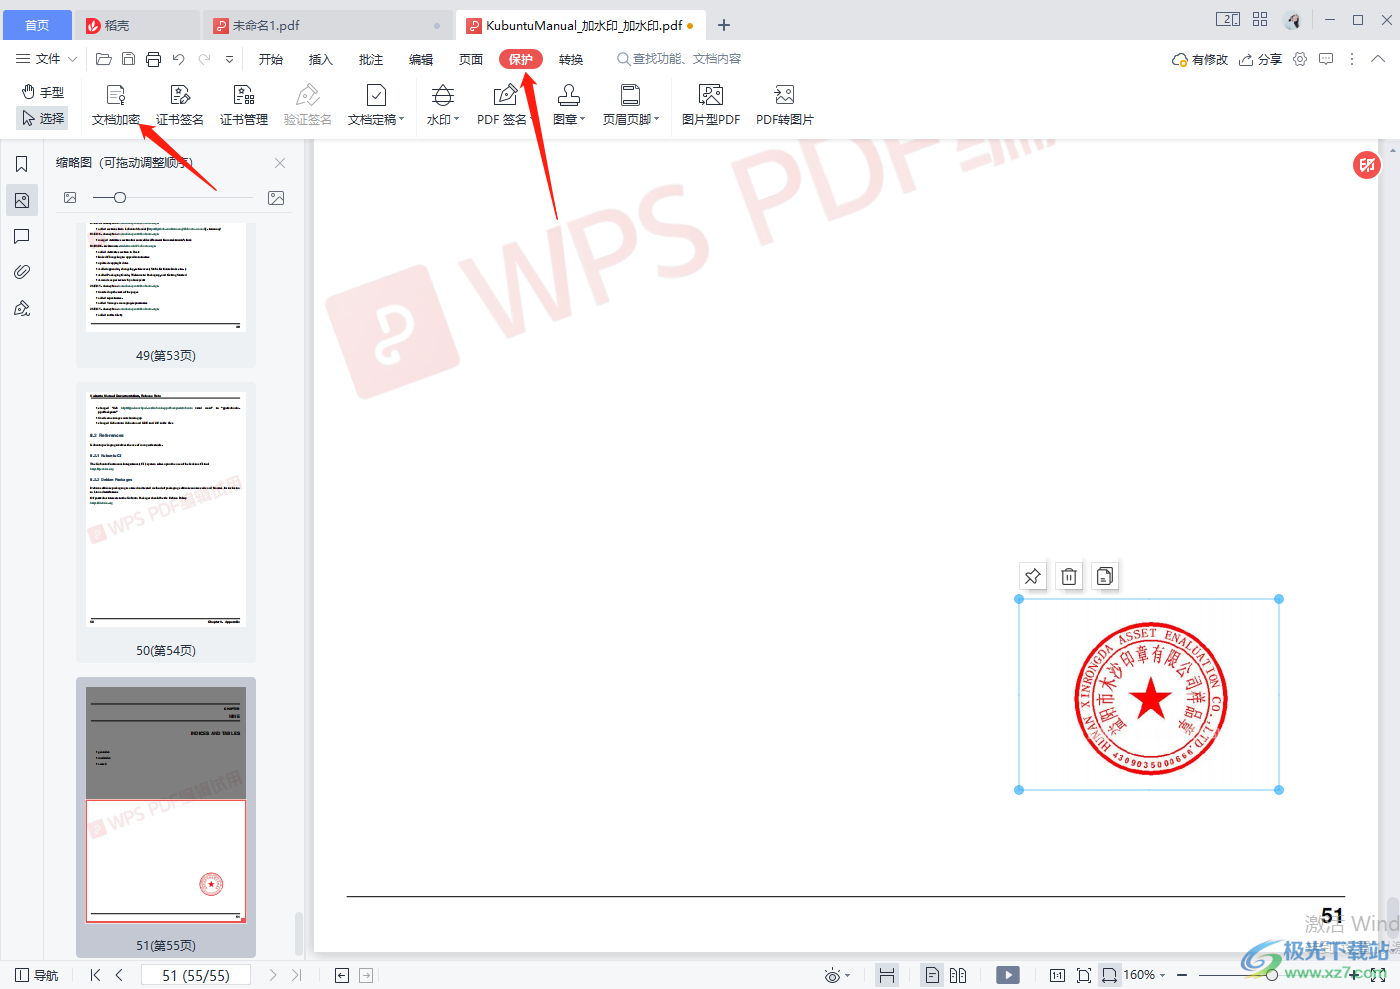Switch to the 转换 ribbon tab

click(571, 59)
